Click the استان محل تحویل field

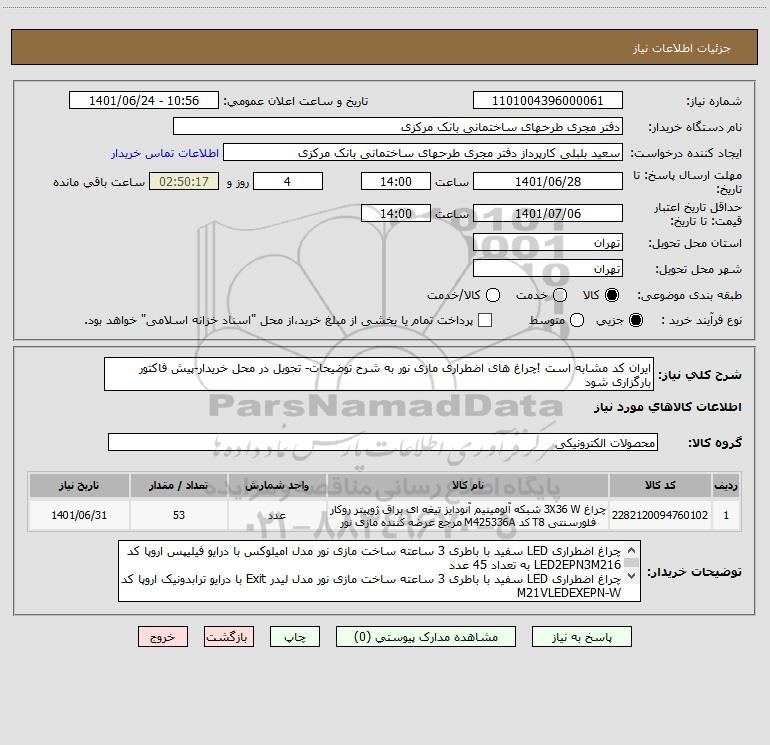click(548, 242)
